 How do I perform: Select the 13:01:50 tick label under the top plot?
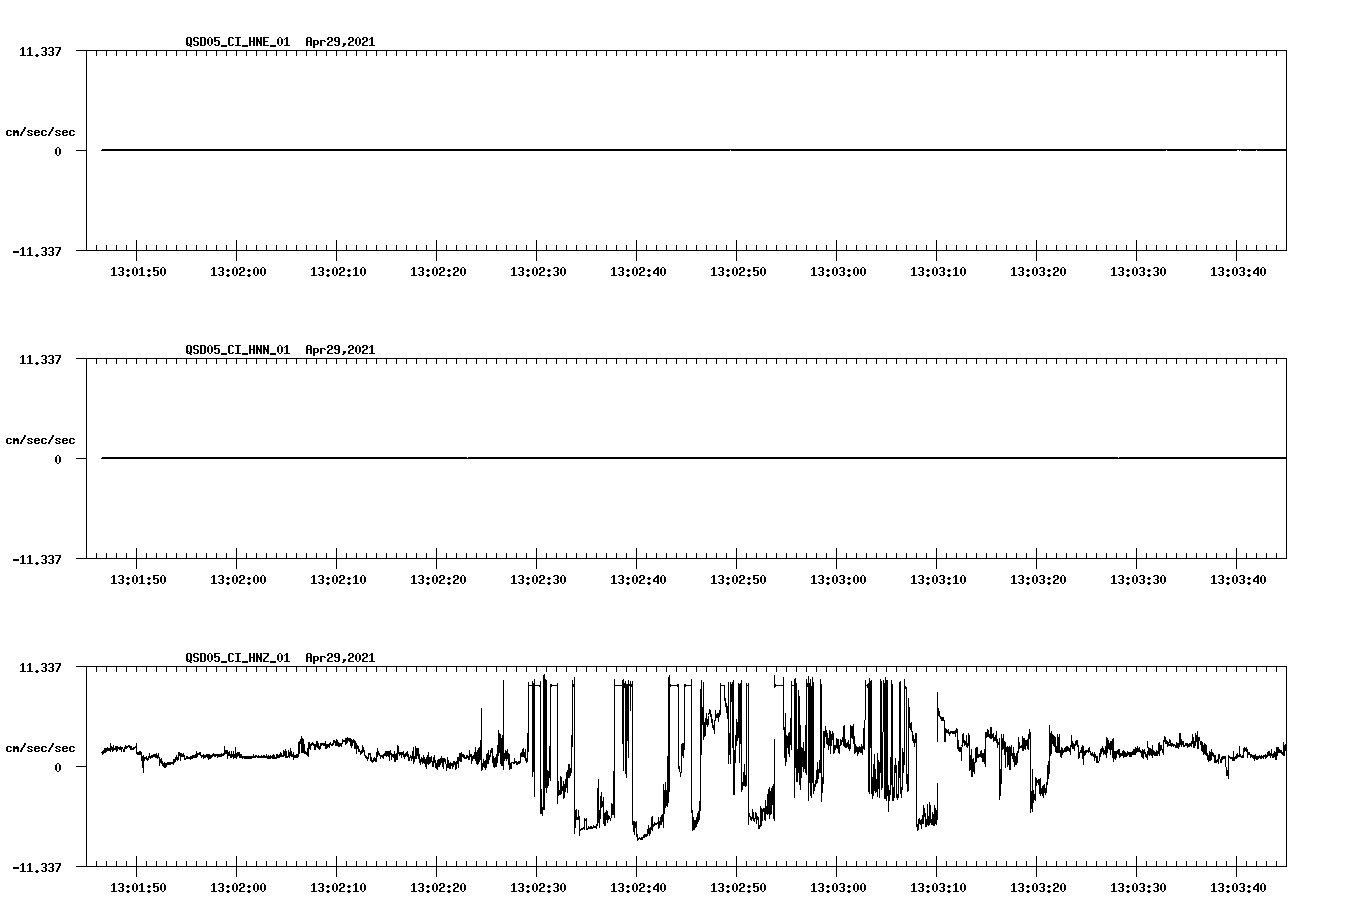coord(139,270)
